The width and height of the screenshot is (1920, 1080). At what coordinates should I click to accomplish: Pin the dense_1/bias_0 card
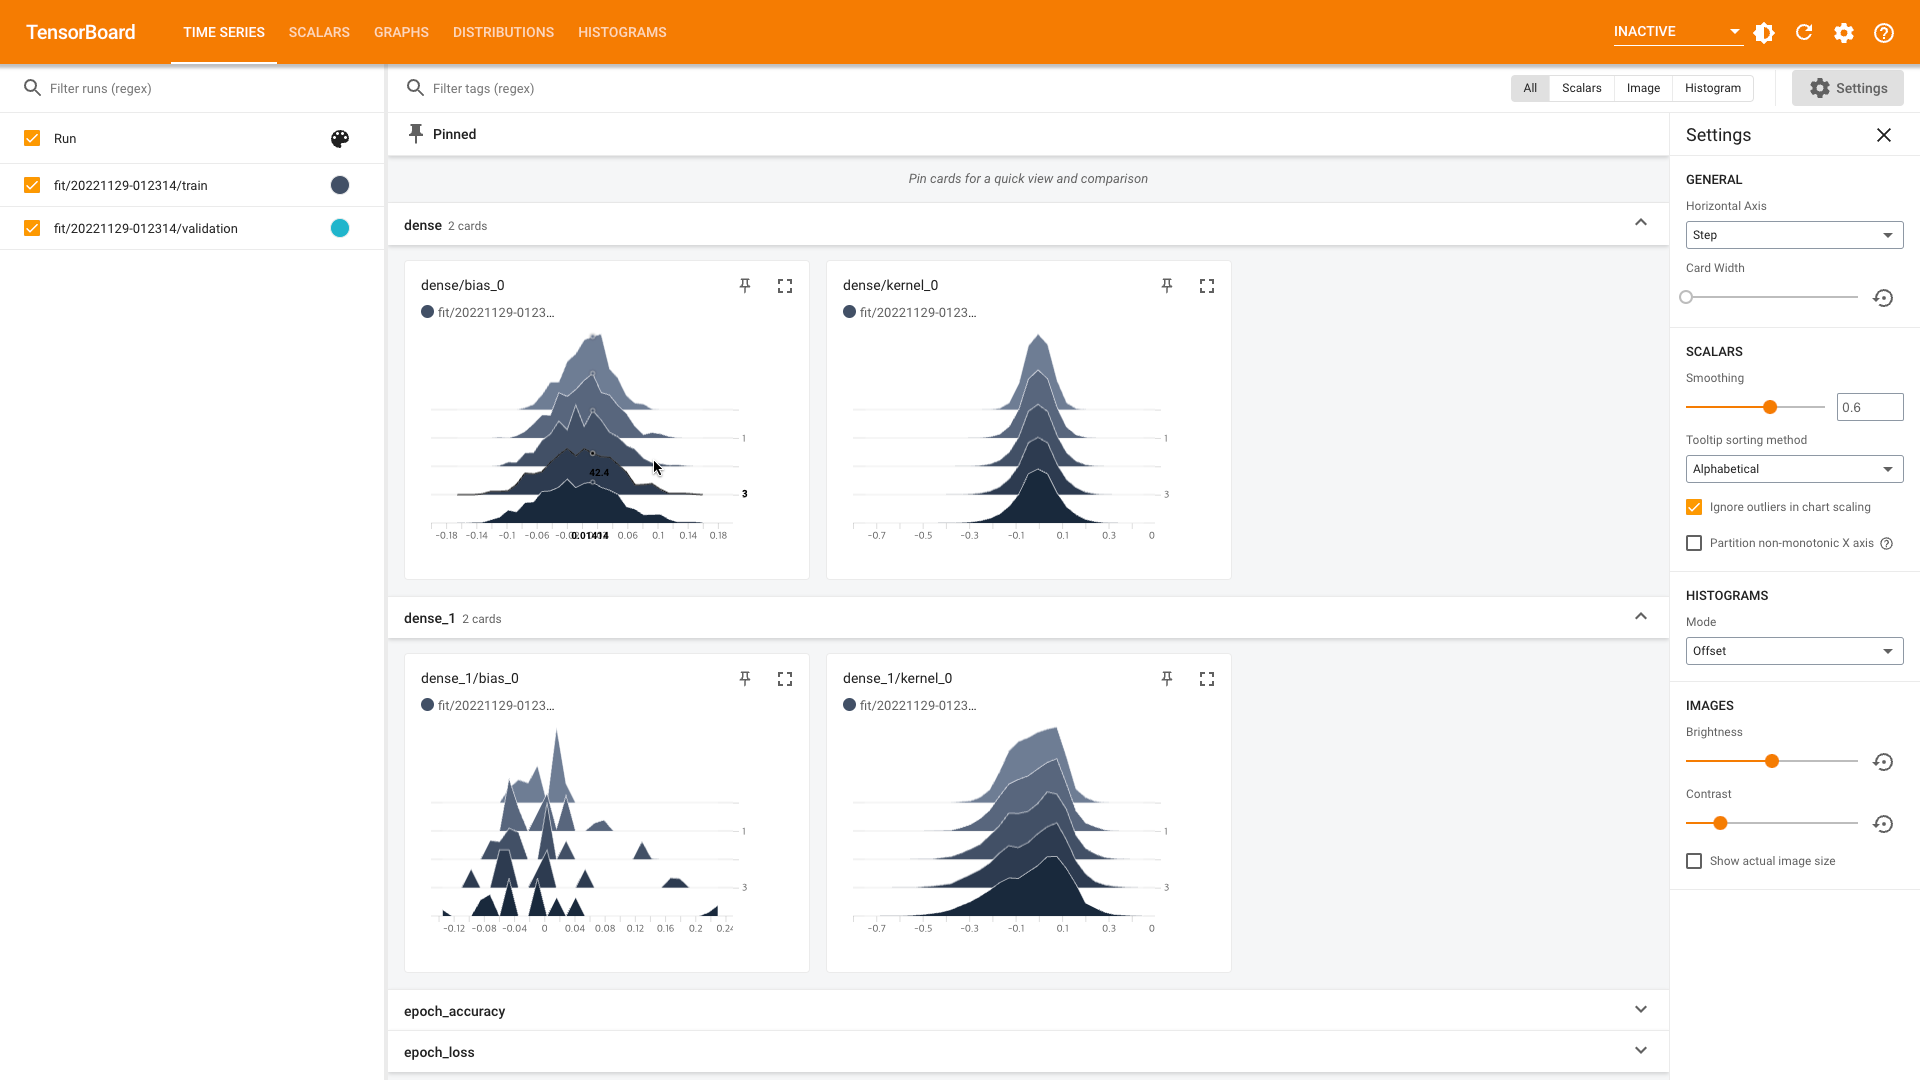(x=745, y=679)
